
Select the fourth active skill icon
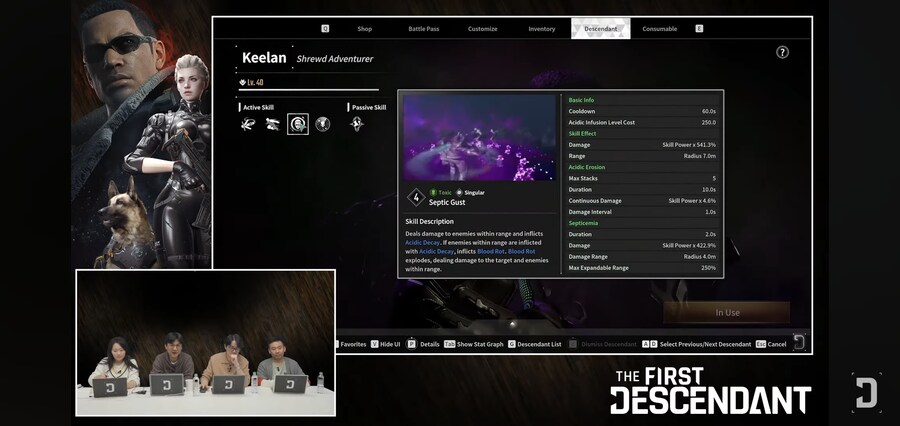(323, 124)
